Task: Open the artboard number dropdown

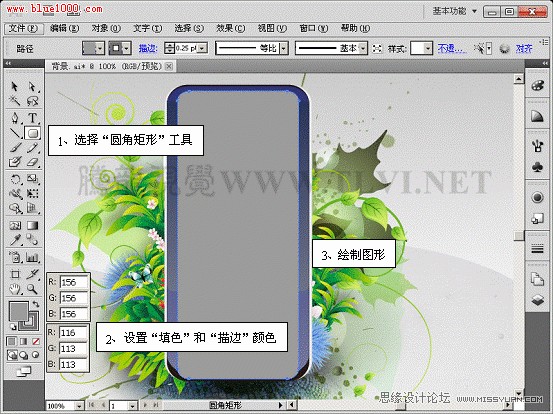Action: coord(132,406)
